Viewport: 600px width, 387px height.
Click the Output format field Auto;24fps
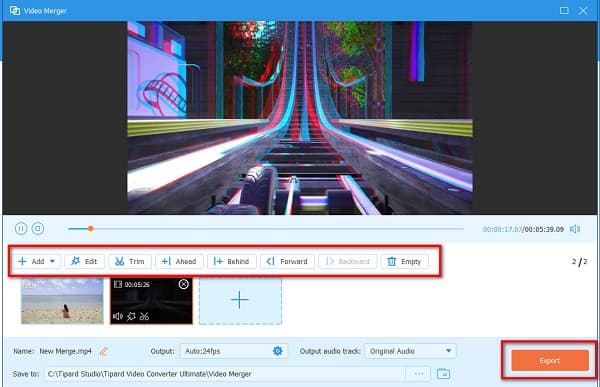233,351
